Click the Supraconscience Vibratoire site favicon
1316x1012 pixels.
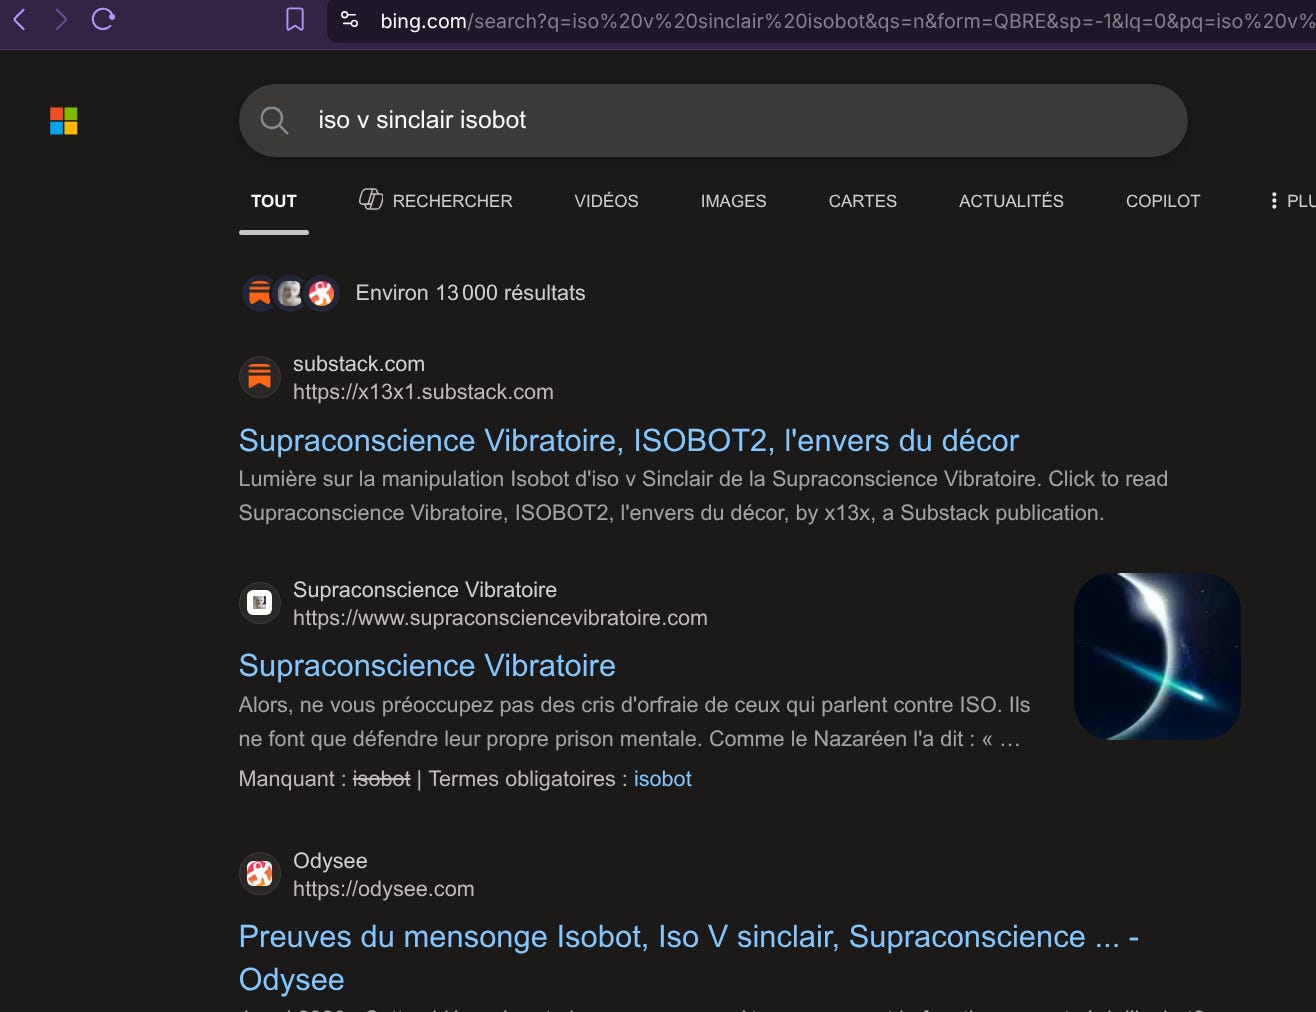coord(260,603)
